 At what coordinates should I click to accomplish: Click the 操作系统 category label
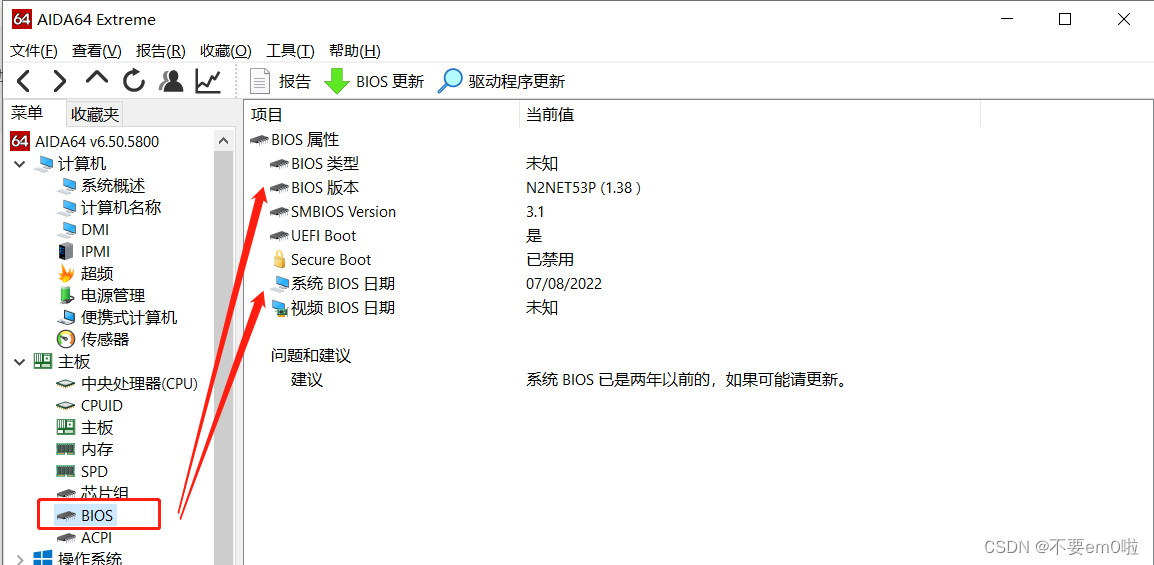click(91, 559)
